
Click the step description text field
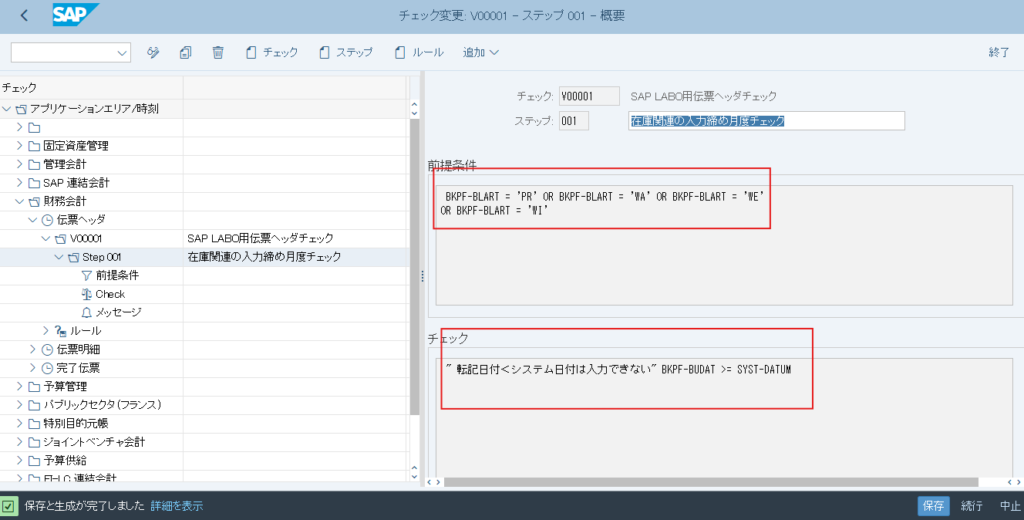766,121
